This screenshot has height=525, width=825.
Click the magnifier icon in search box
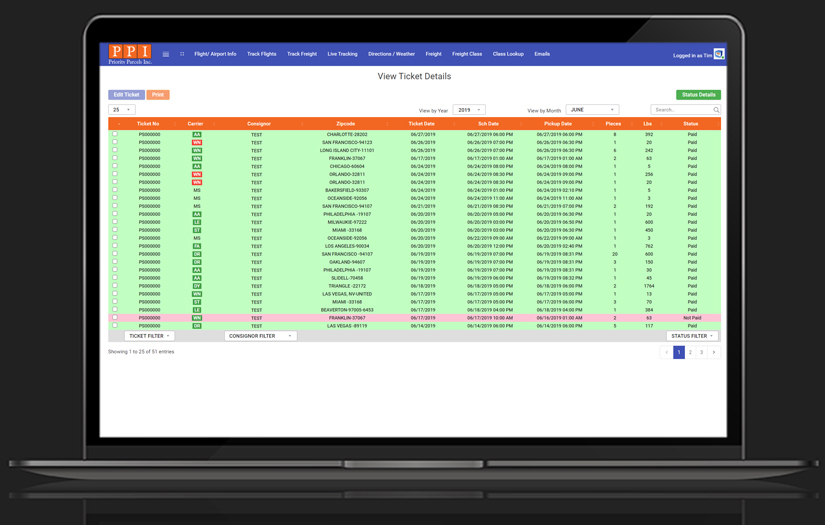[716, 110]
